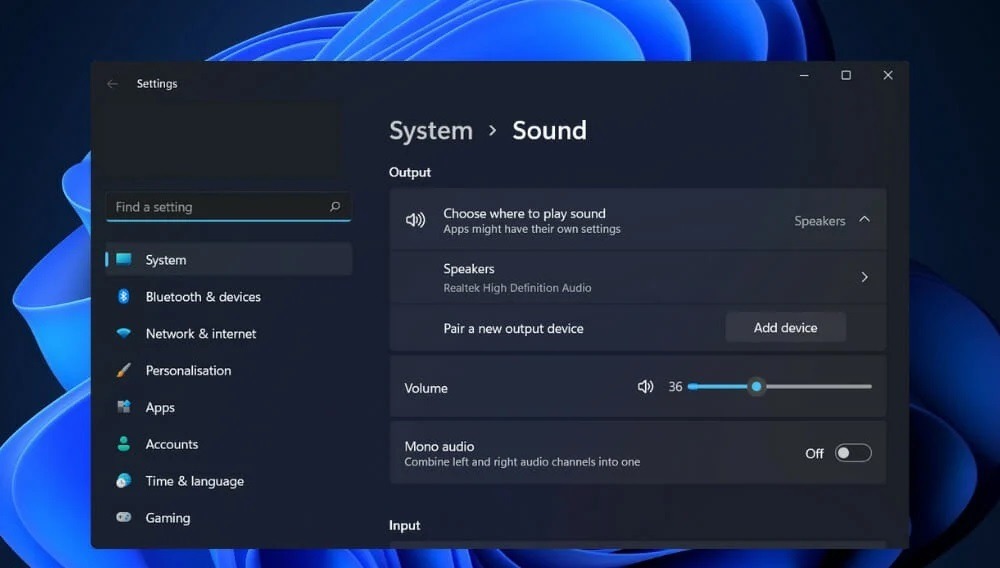Click the Output section heading
This screenshot has height=568, width=1000.
click(x=409, y=172)
